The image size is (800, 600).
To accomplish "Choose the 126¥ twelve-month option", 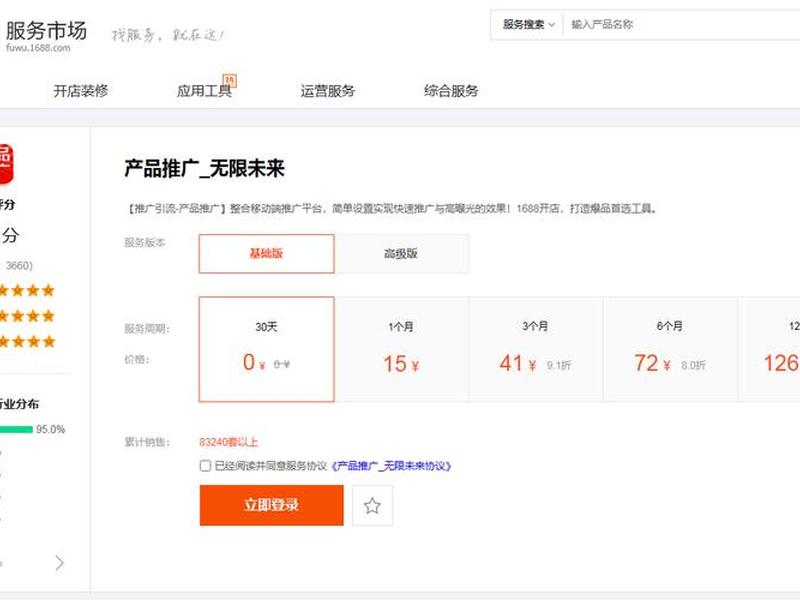I will coord(769,349).
